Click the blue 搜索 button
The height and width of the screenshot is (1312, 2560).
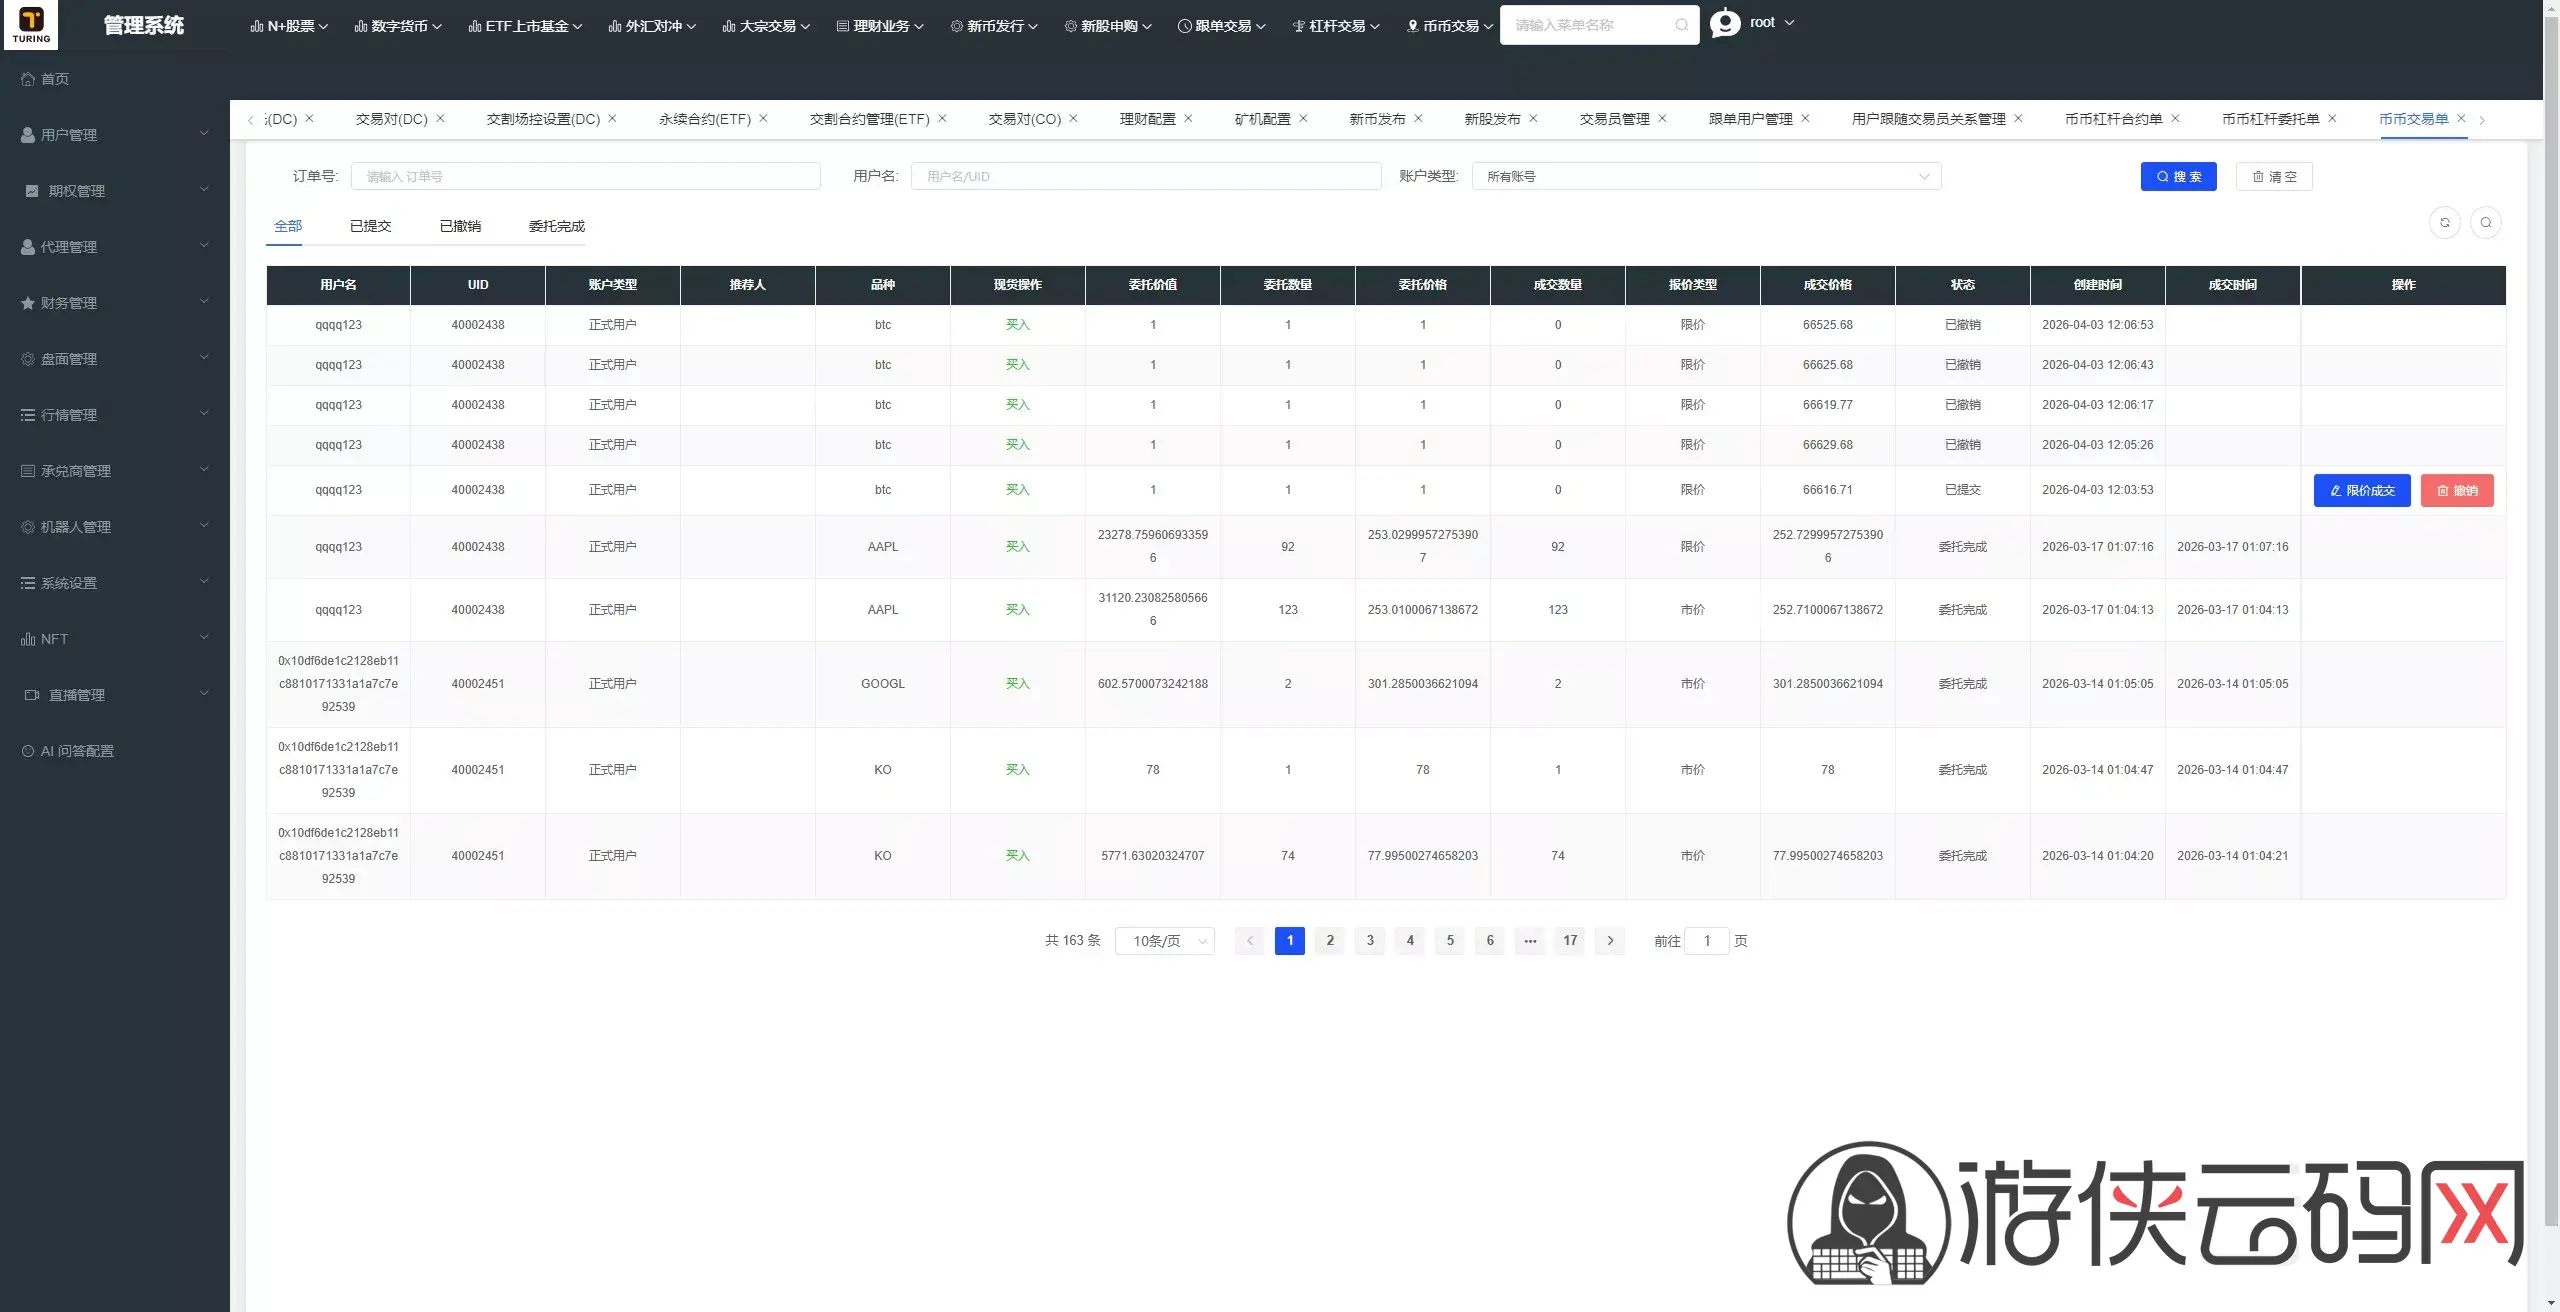point(2178,177)
